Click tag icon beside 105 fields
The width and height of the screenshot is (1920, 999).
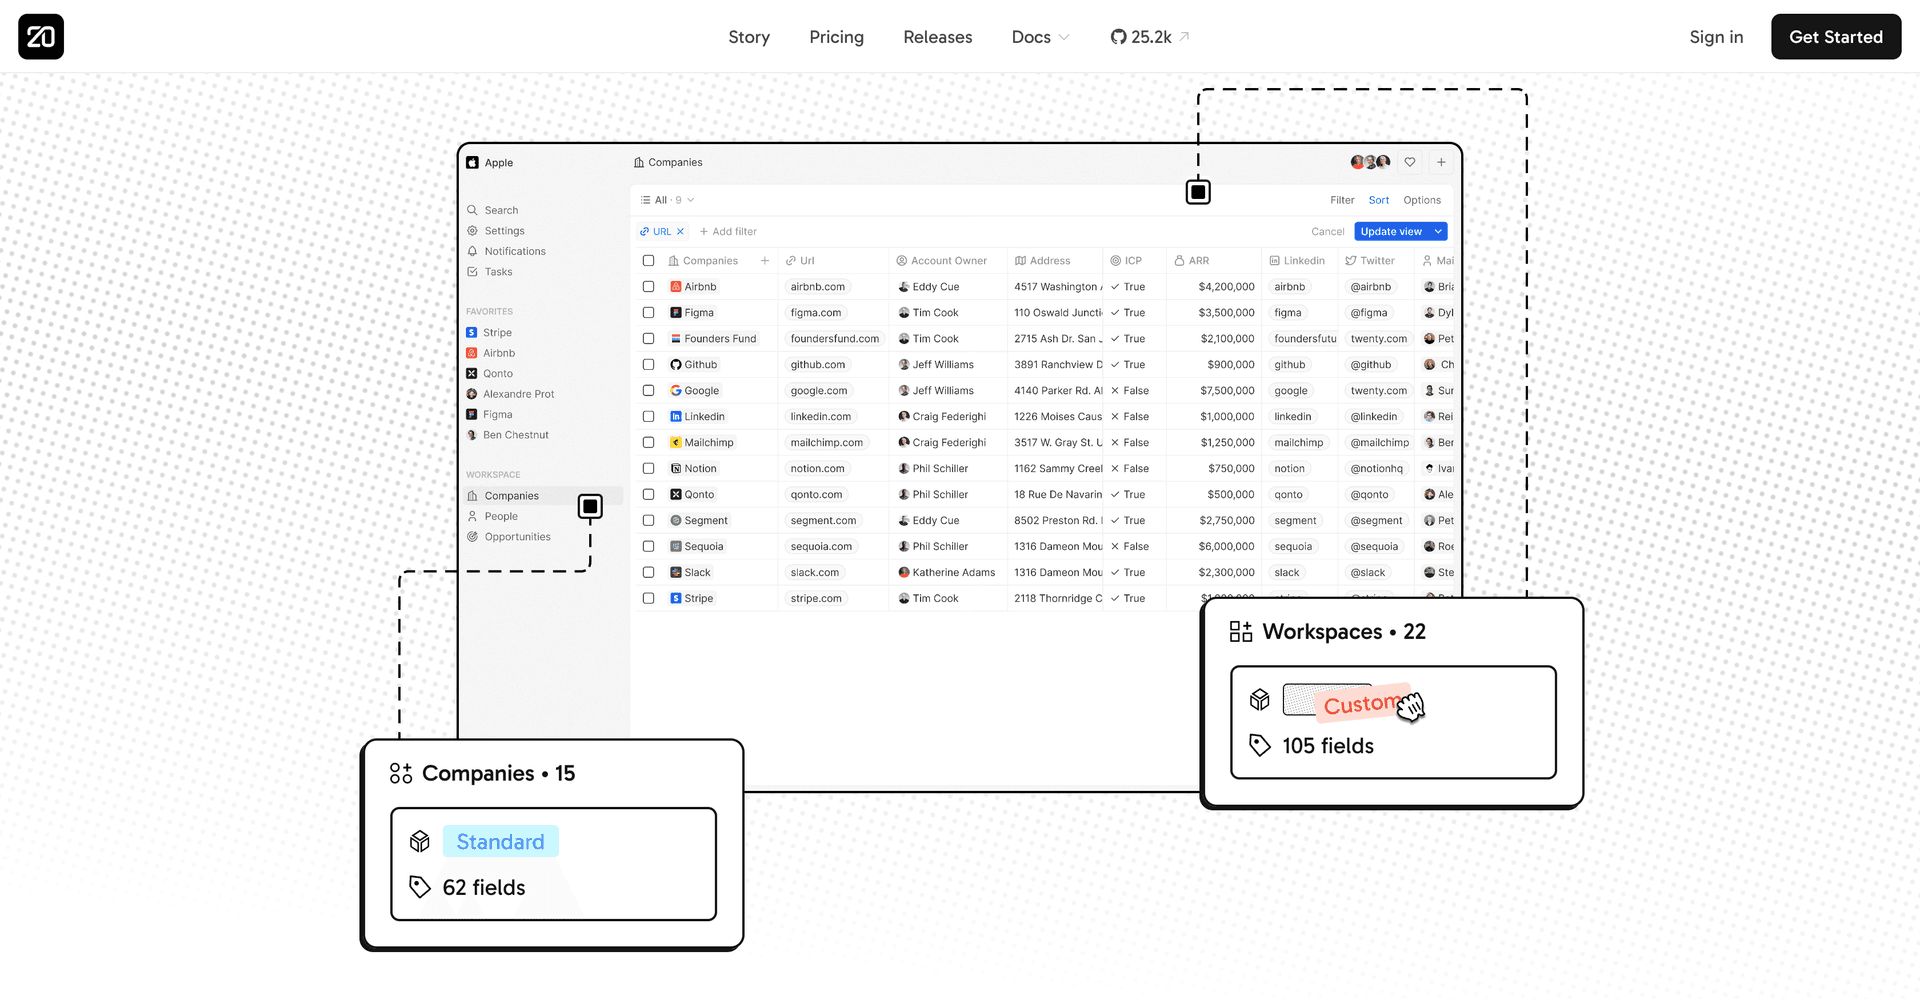tap(1260, 745)
